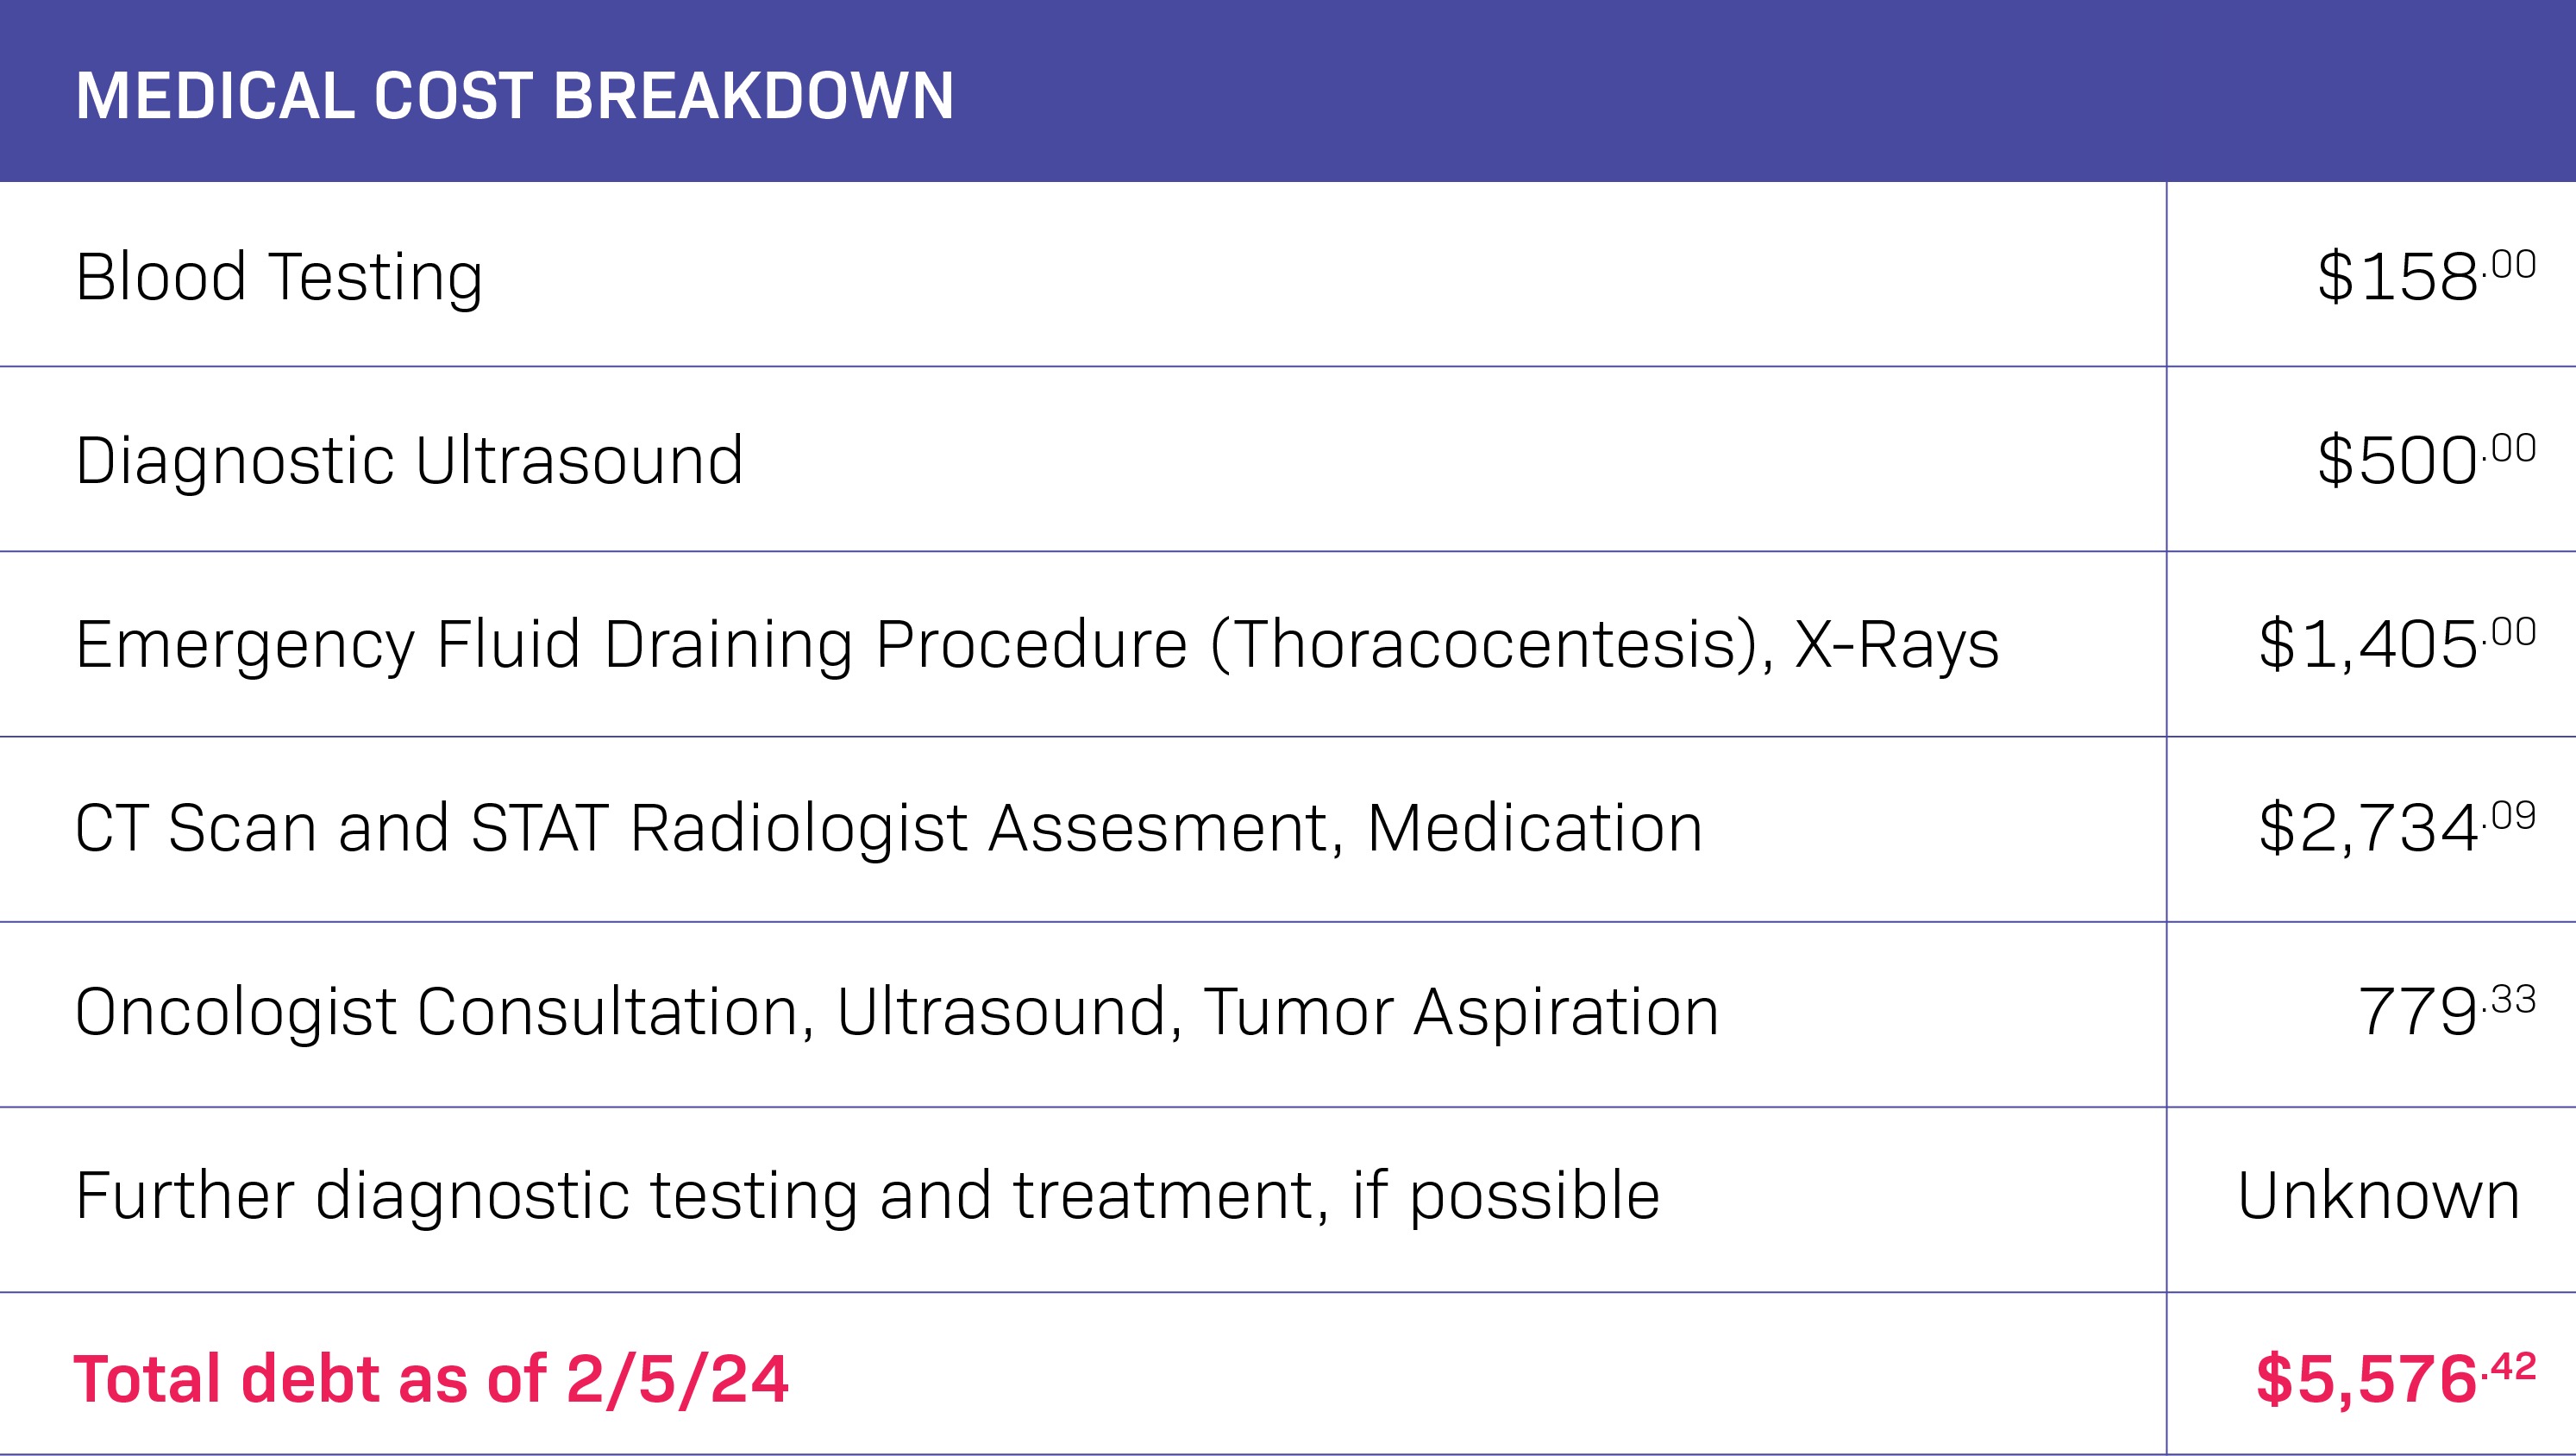Click Tumor Aspiration text in oncologist row
The width and height of the screenshot is (2576, 1456).
pos(1461,1012)
